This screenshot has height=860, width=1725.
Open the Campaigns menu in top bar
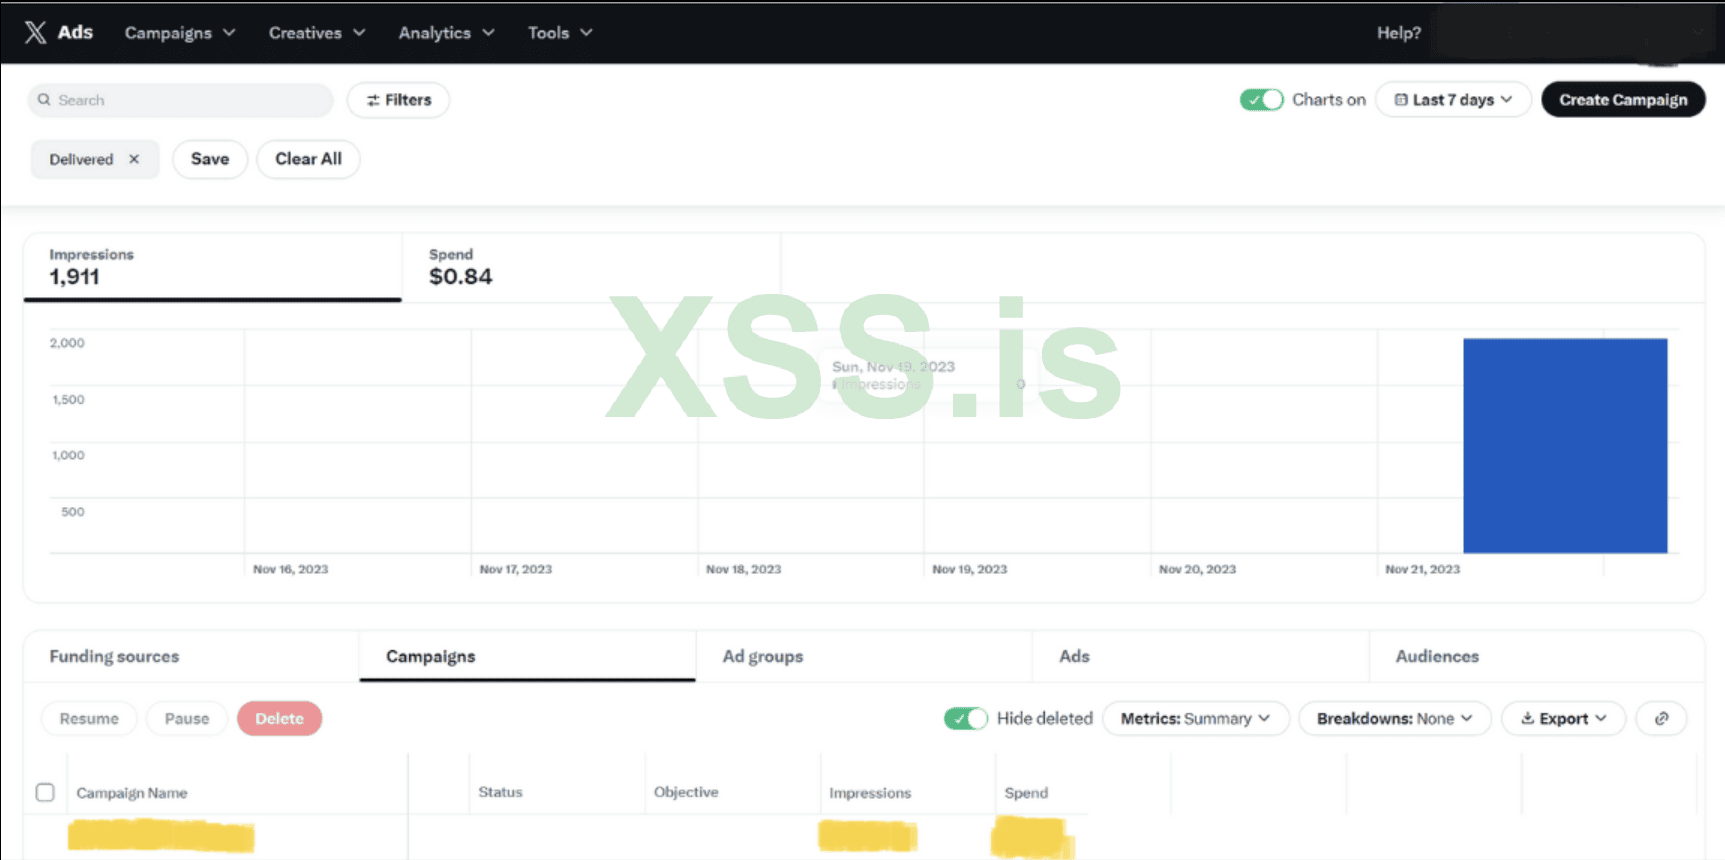[180, 33]
